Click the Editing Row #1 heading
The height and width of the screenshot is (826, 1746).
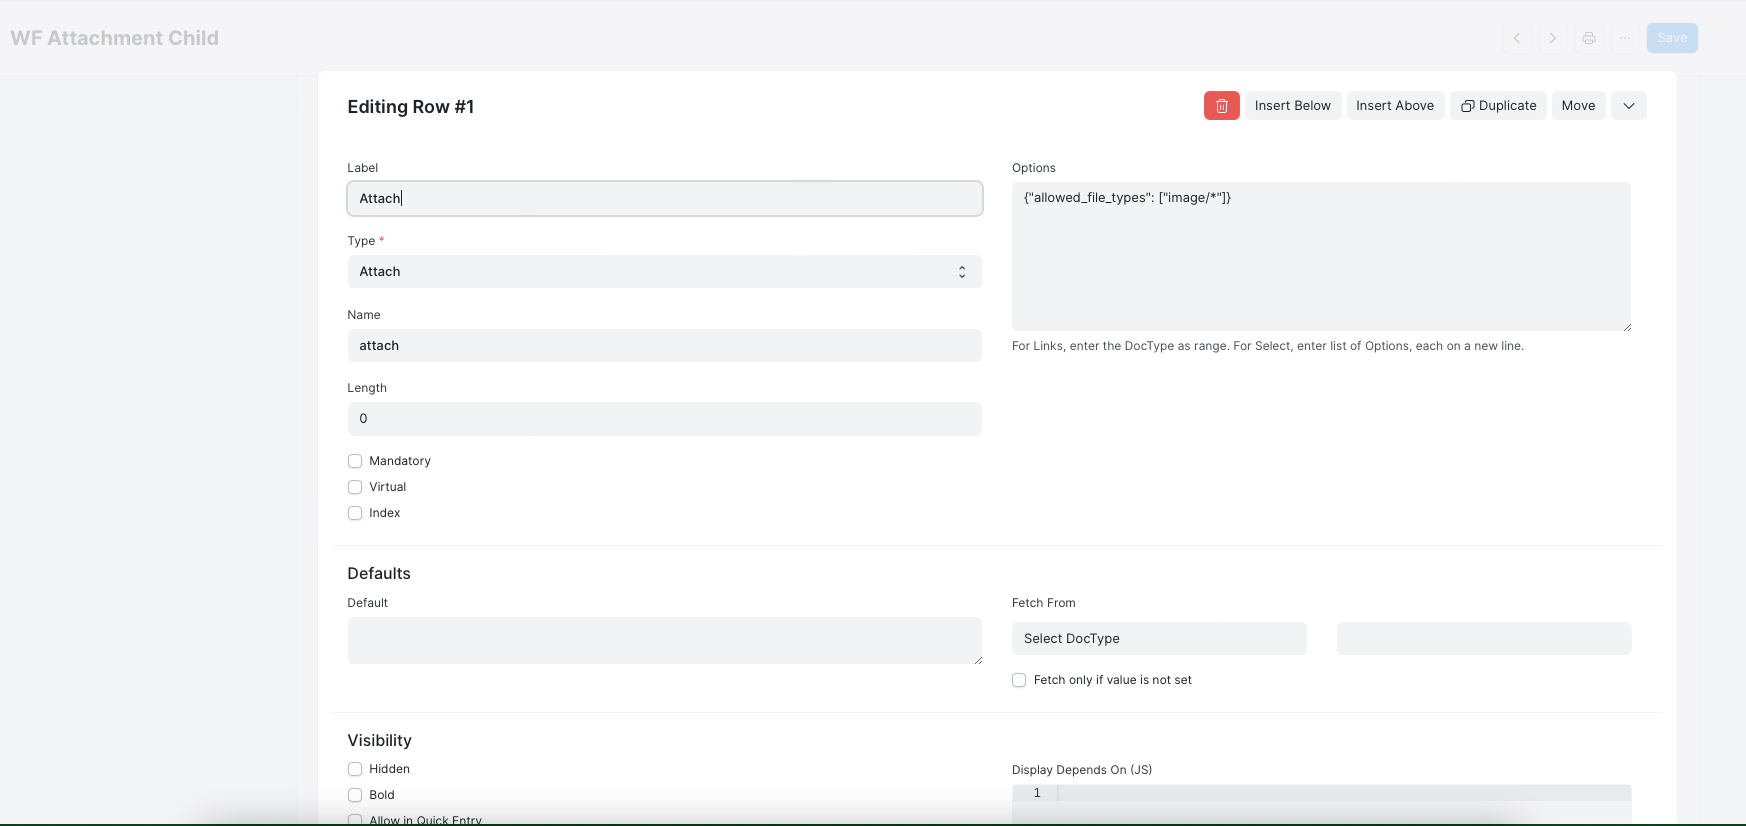pyautogui.click(x=411, y=107)
